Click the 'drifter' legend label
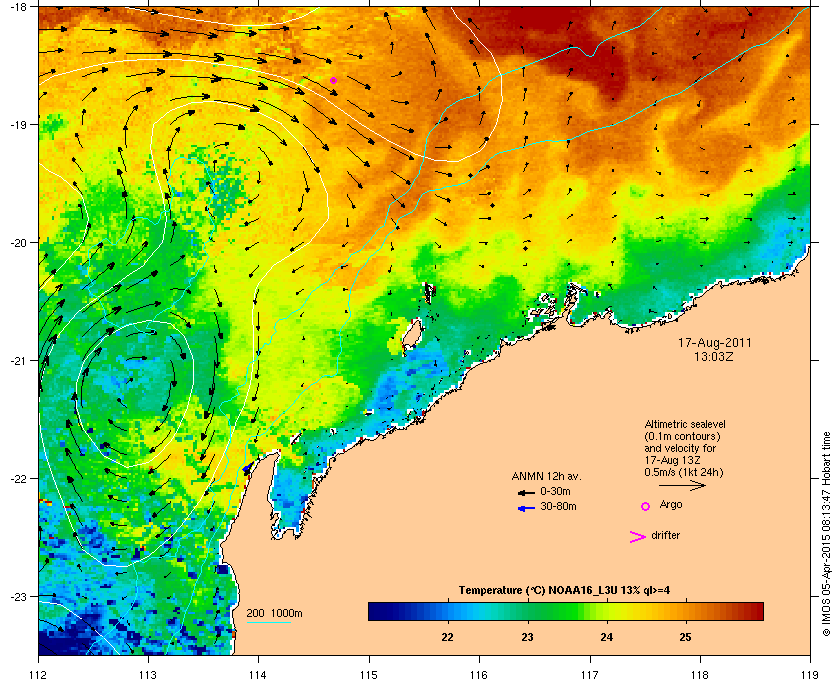Screen dimensions: 840x680 pyautogui.click(x=665, y=535)
